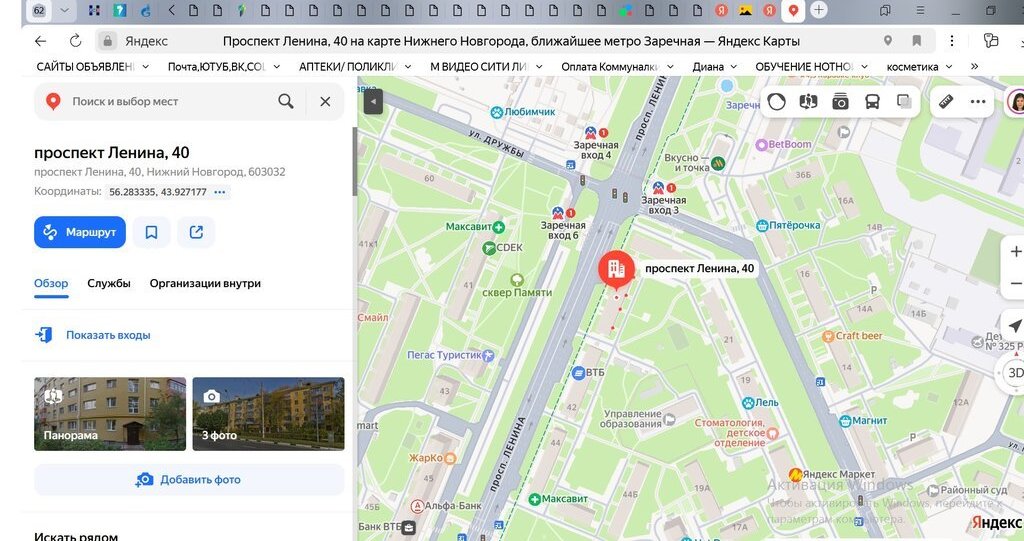Click the search magnifier icon
This screenshot has height=541, width=1024.
tap(286, 101)
